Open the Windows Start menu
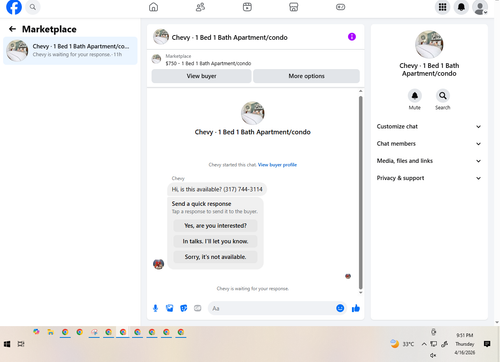Screen dimensions: 500x362 (x=7, y=344)
